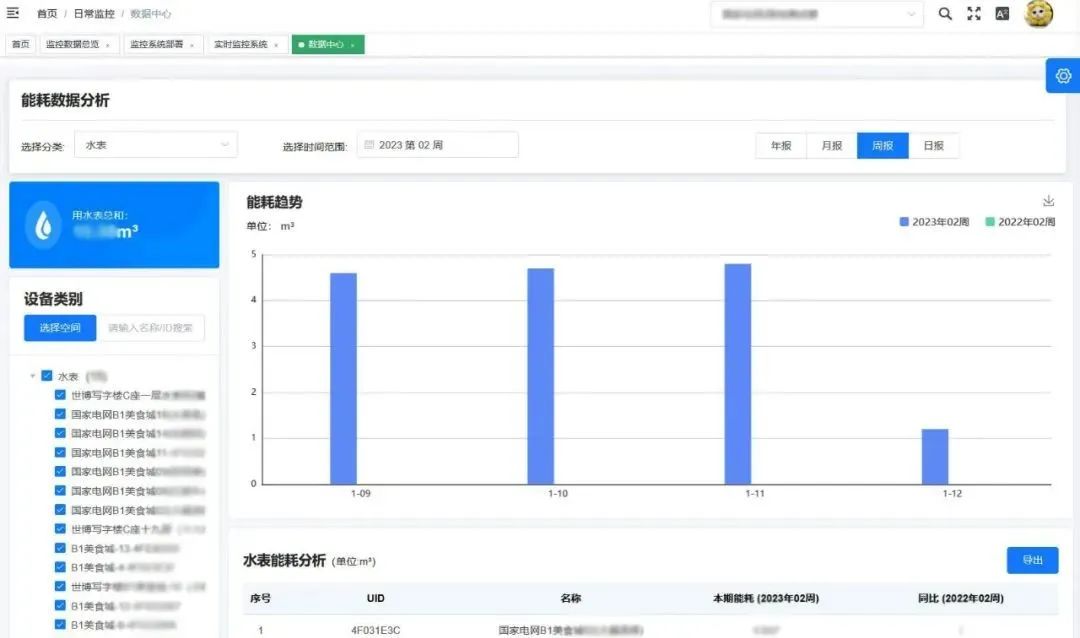Select the 日报 report period

coord(933,145)
